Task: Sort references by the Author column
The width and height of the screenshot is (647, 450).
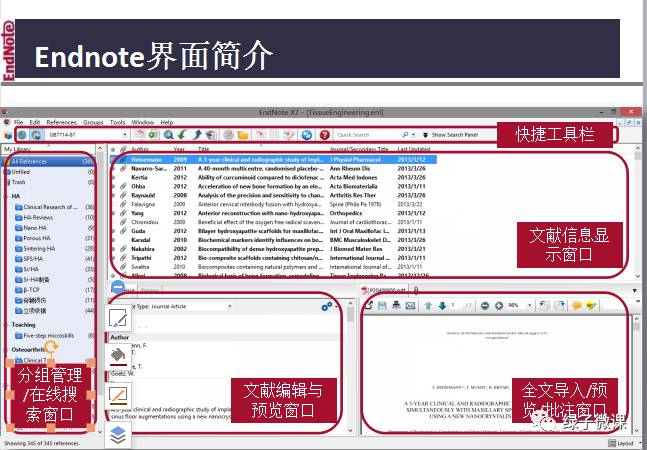Action: 140,149
